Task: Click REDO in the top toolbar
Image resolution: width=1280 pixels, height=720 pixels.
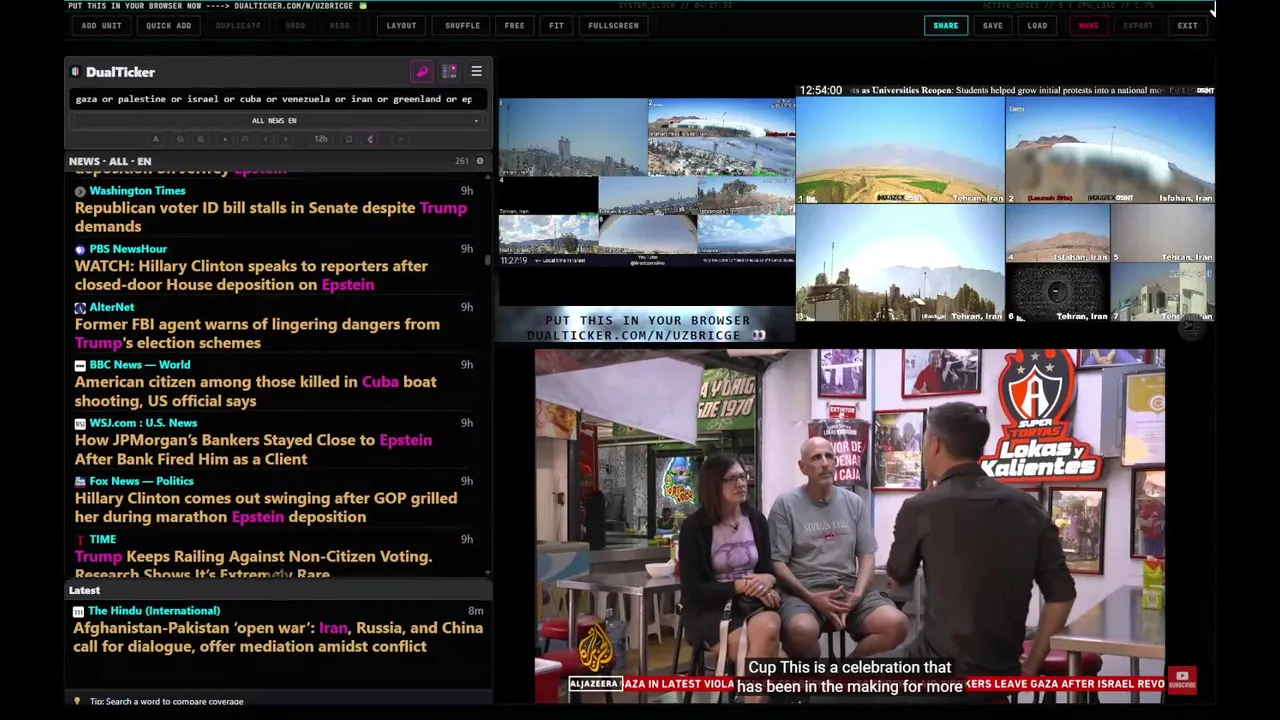Action: 340,25
